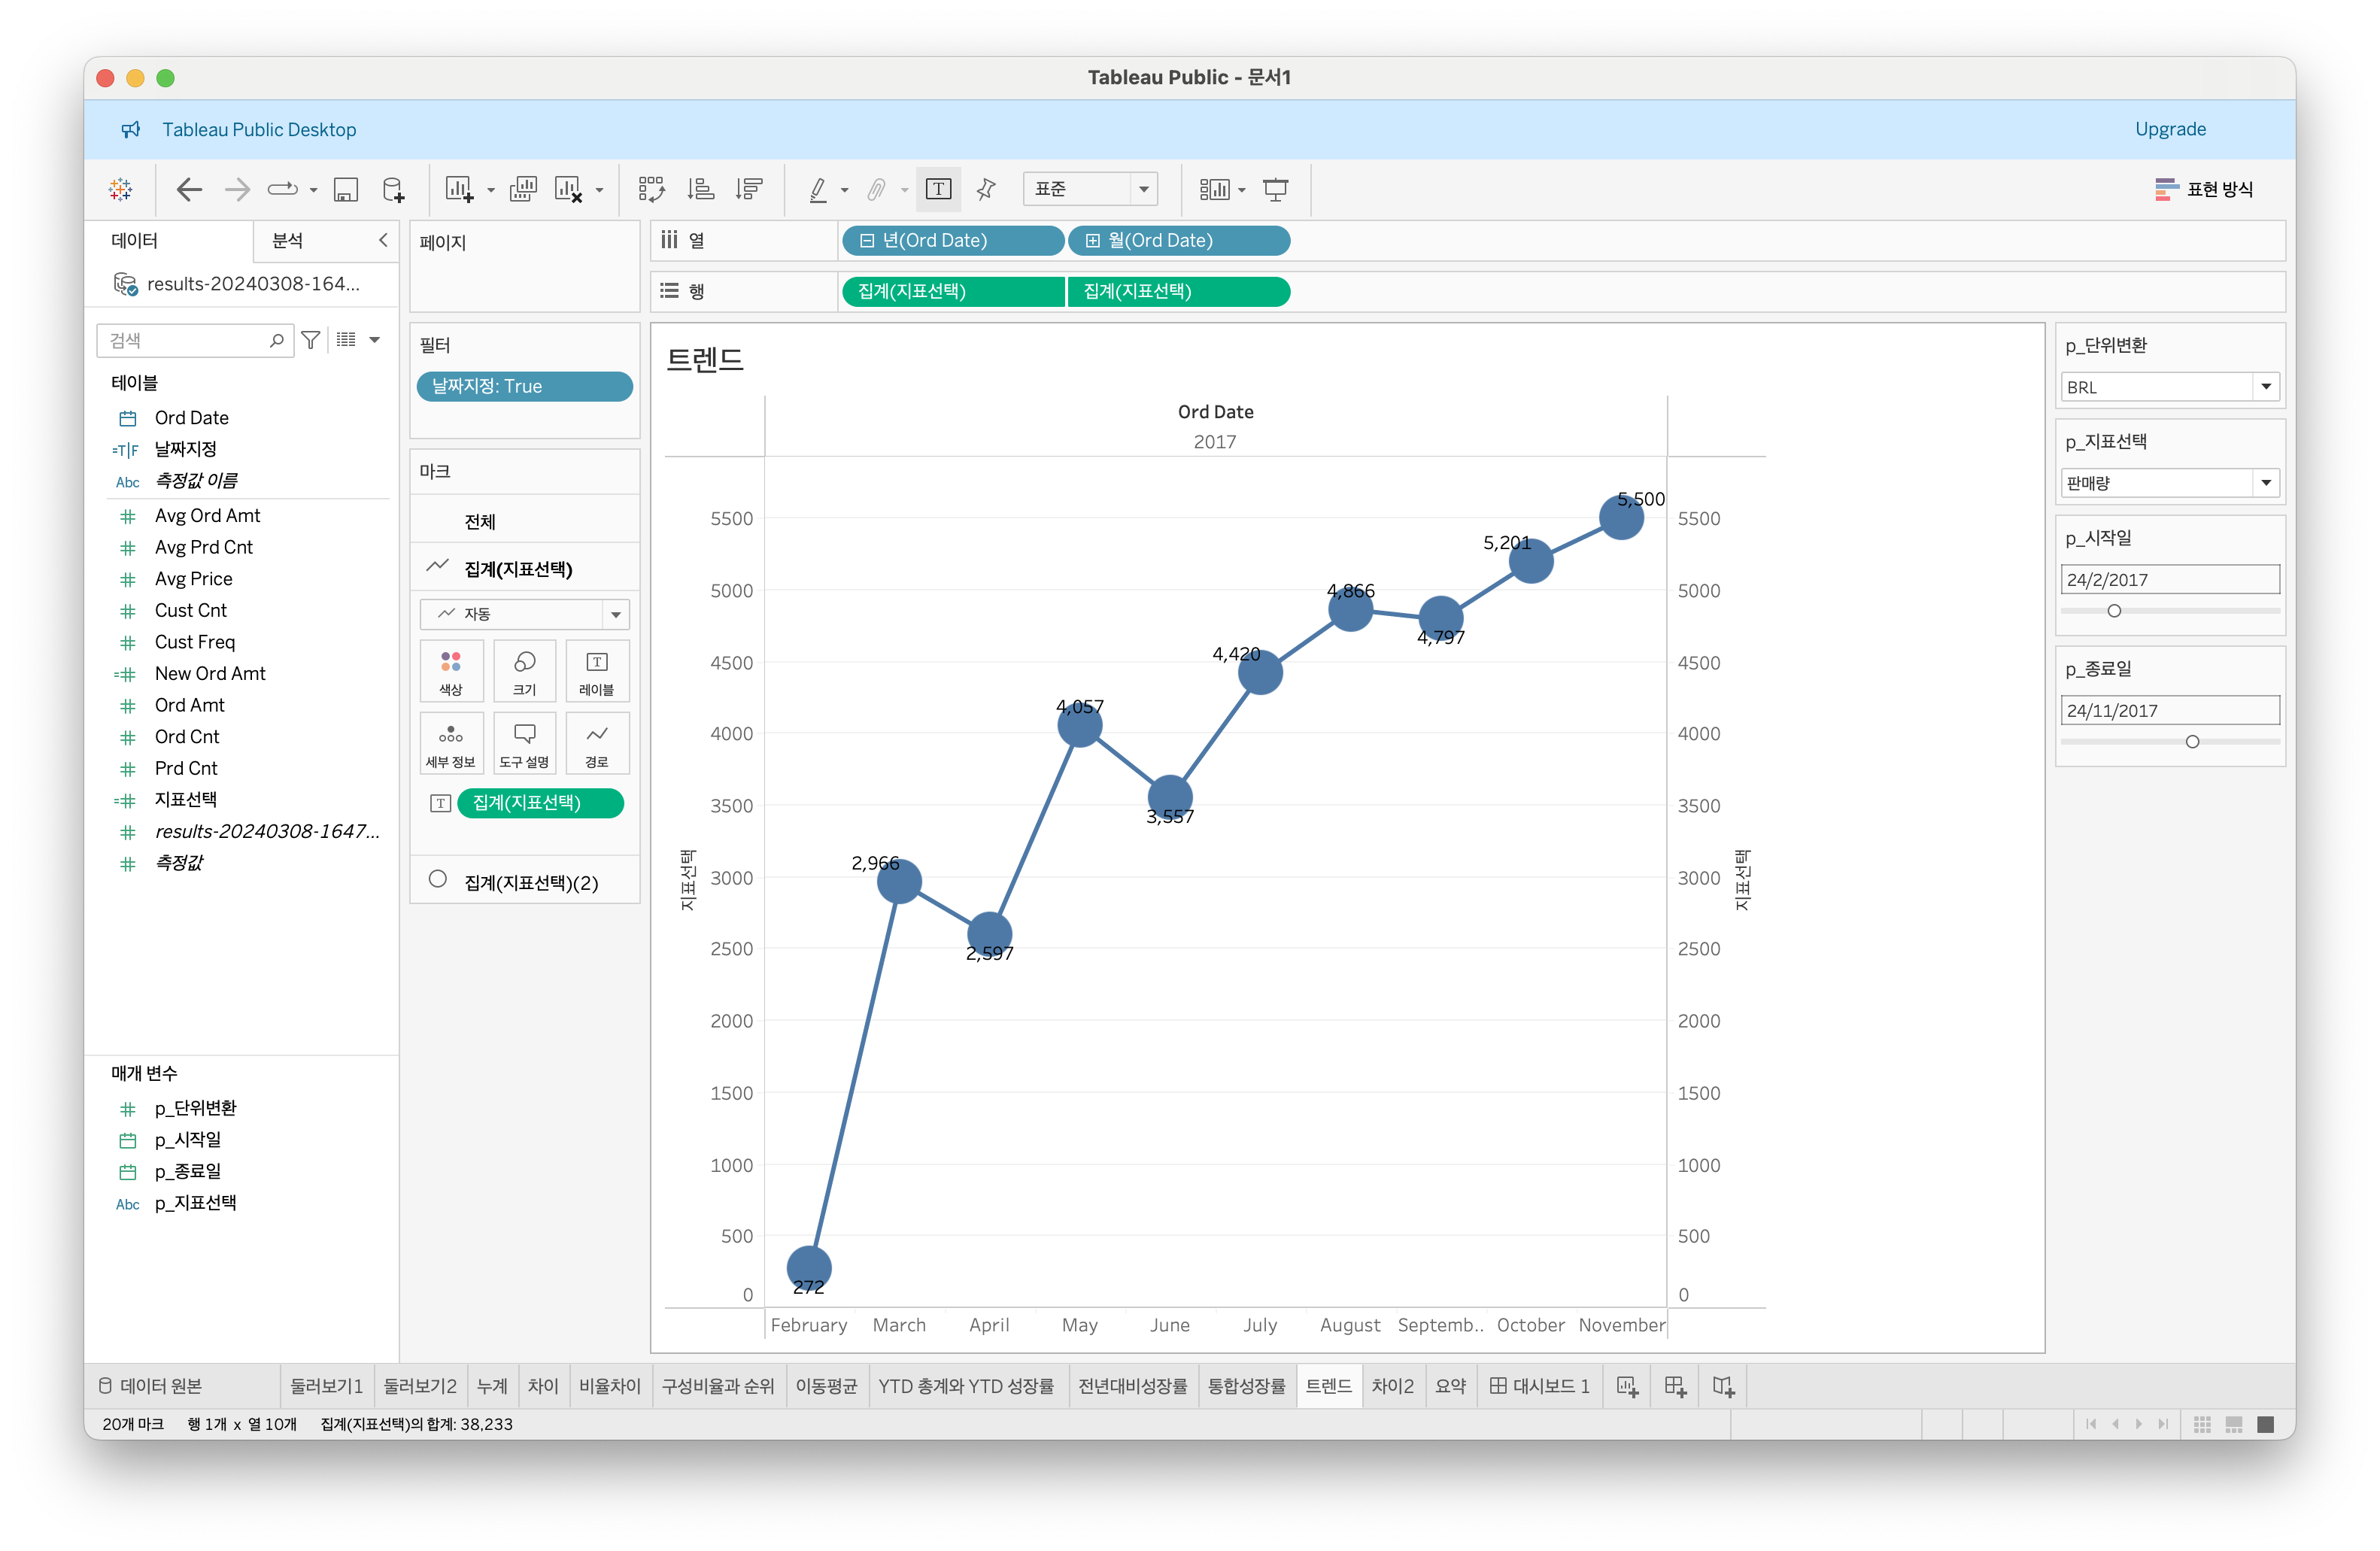Open the Tooltip mark card
The width and height of the screenshot is (2380, 1551).
[524, 743]
